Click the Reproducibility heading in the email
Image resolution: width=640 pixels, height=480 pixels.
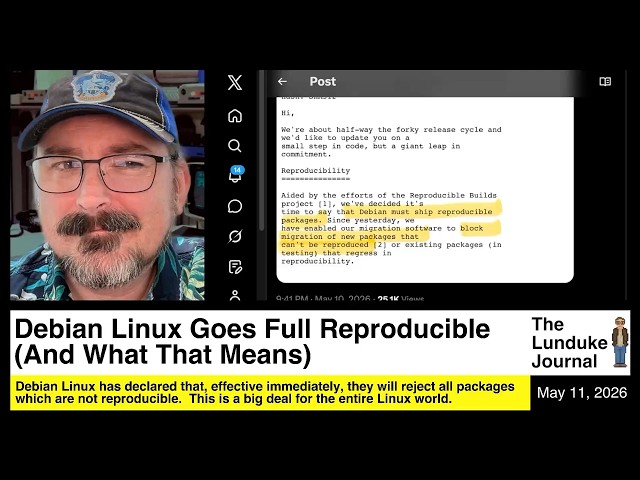point(316,171)
